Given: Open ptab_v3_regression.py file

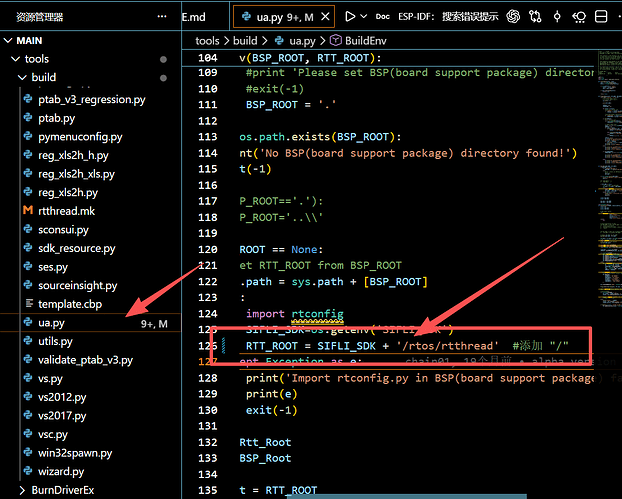Looking at the screenshot, I should tap(92, 100).
